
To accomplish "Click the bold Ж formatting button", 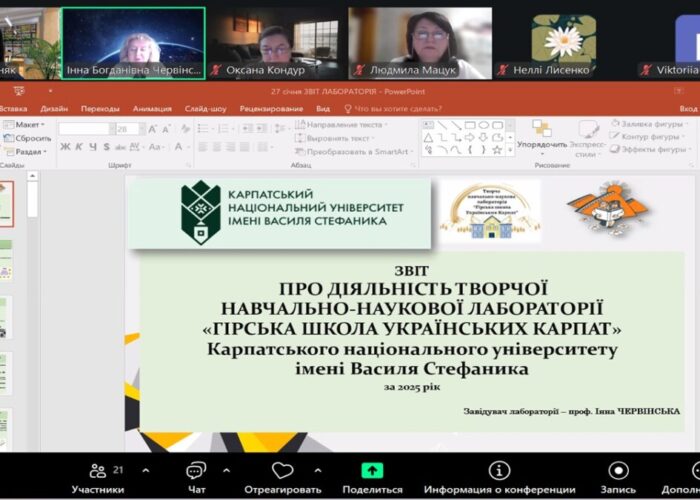I will coord(64,147).
